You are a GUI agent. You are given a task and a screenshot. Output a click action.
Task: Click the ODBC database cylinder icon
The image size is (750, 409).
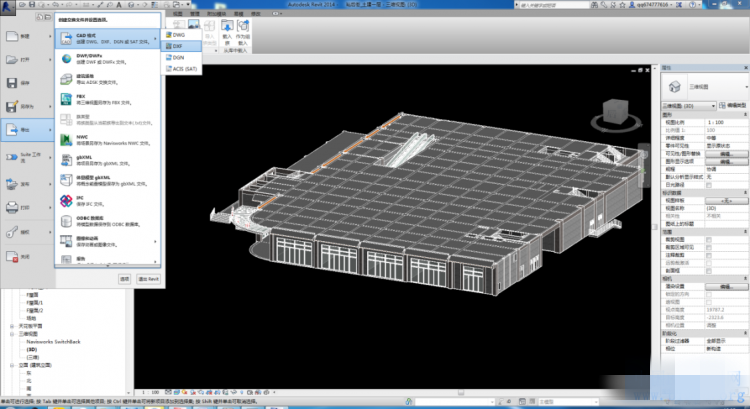pyautogui.click(x=66, y=221)
